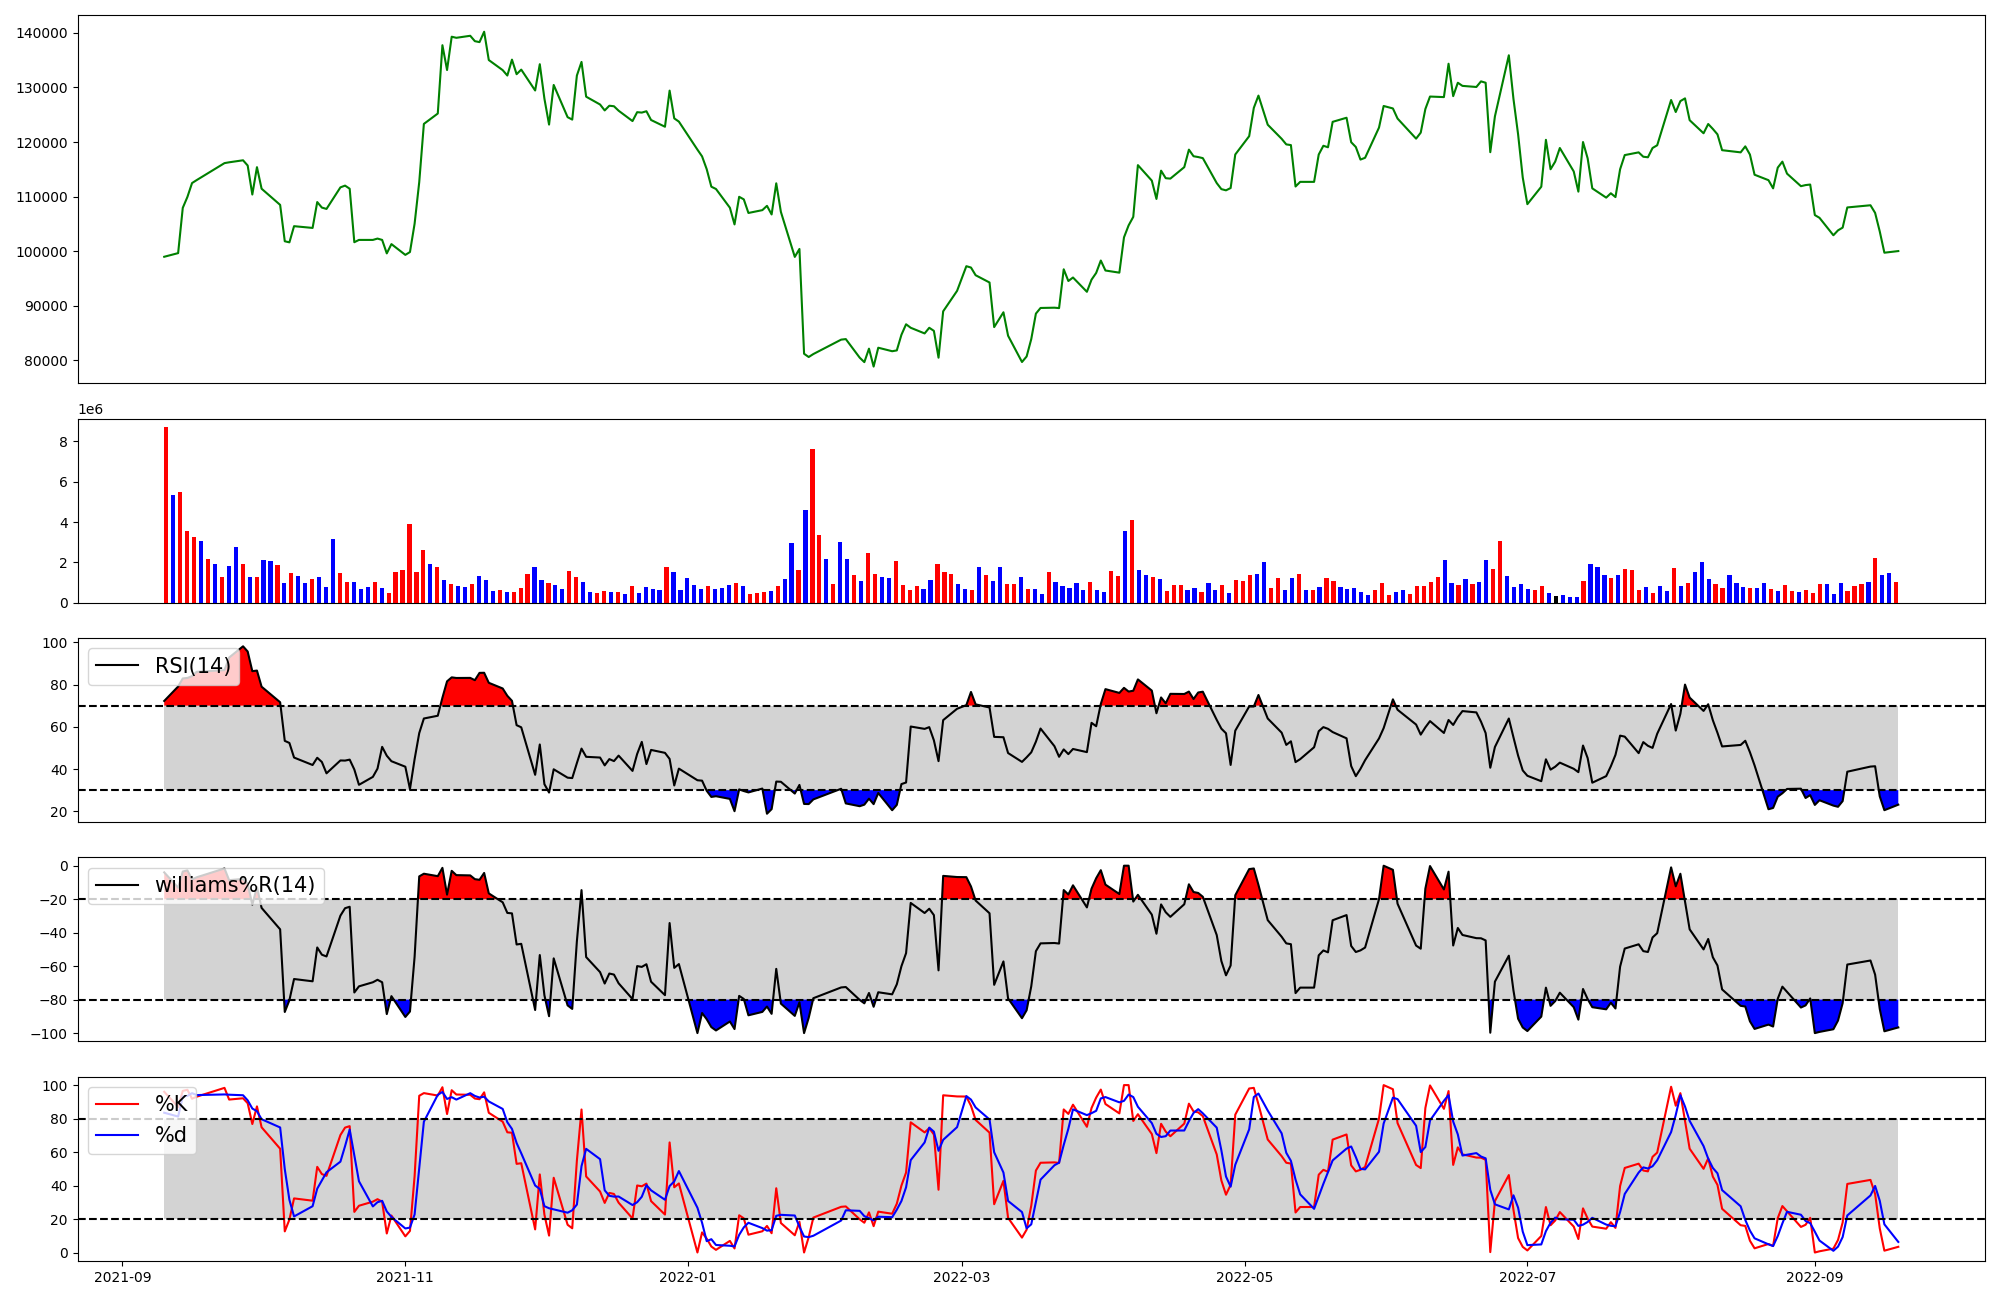Click red line sample beside %K
Screen dimensions: 2000x1300
click(x=117, y=1104)
